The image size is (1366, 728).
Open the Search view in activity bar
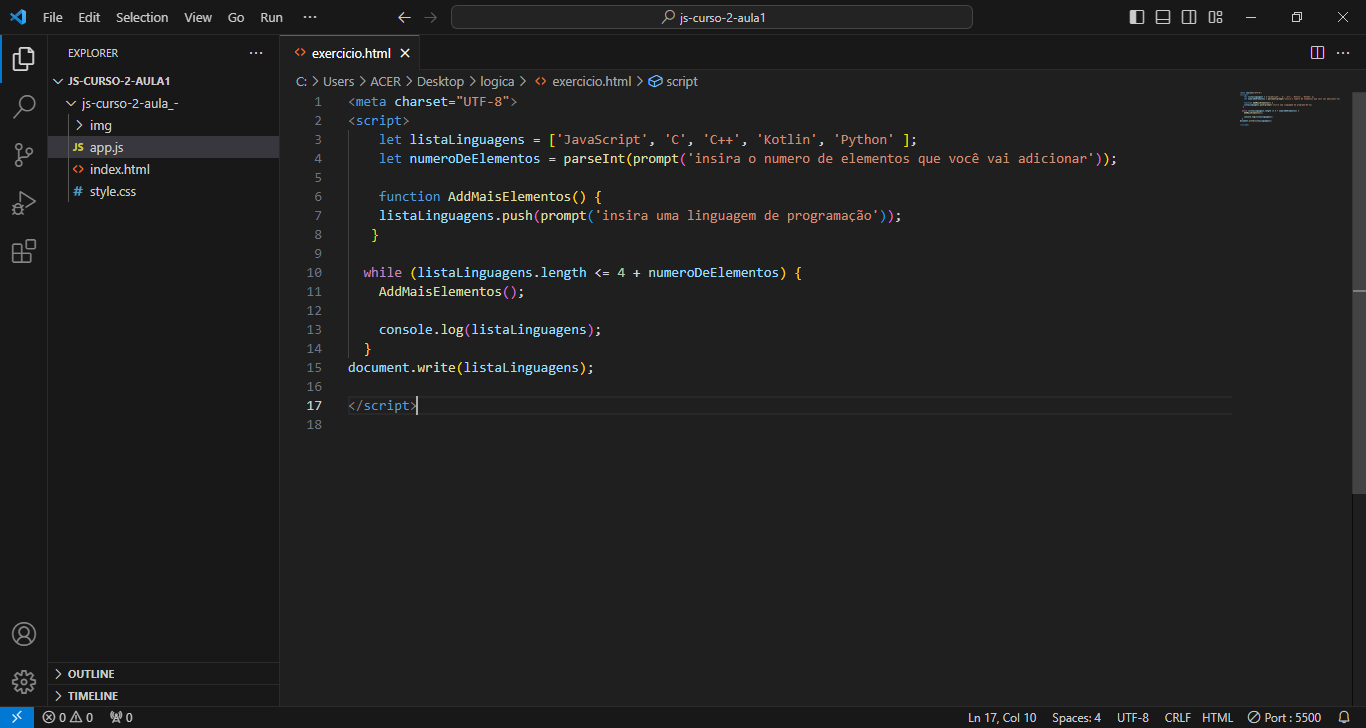click(x=24, y=106)
